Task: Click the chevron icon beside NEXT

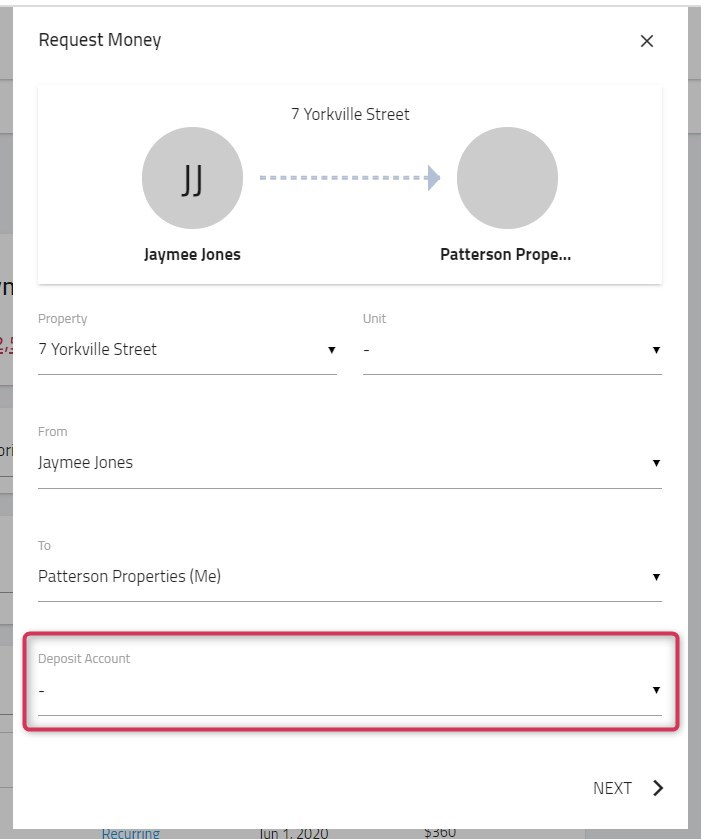Action: (658, 788)
